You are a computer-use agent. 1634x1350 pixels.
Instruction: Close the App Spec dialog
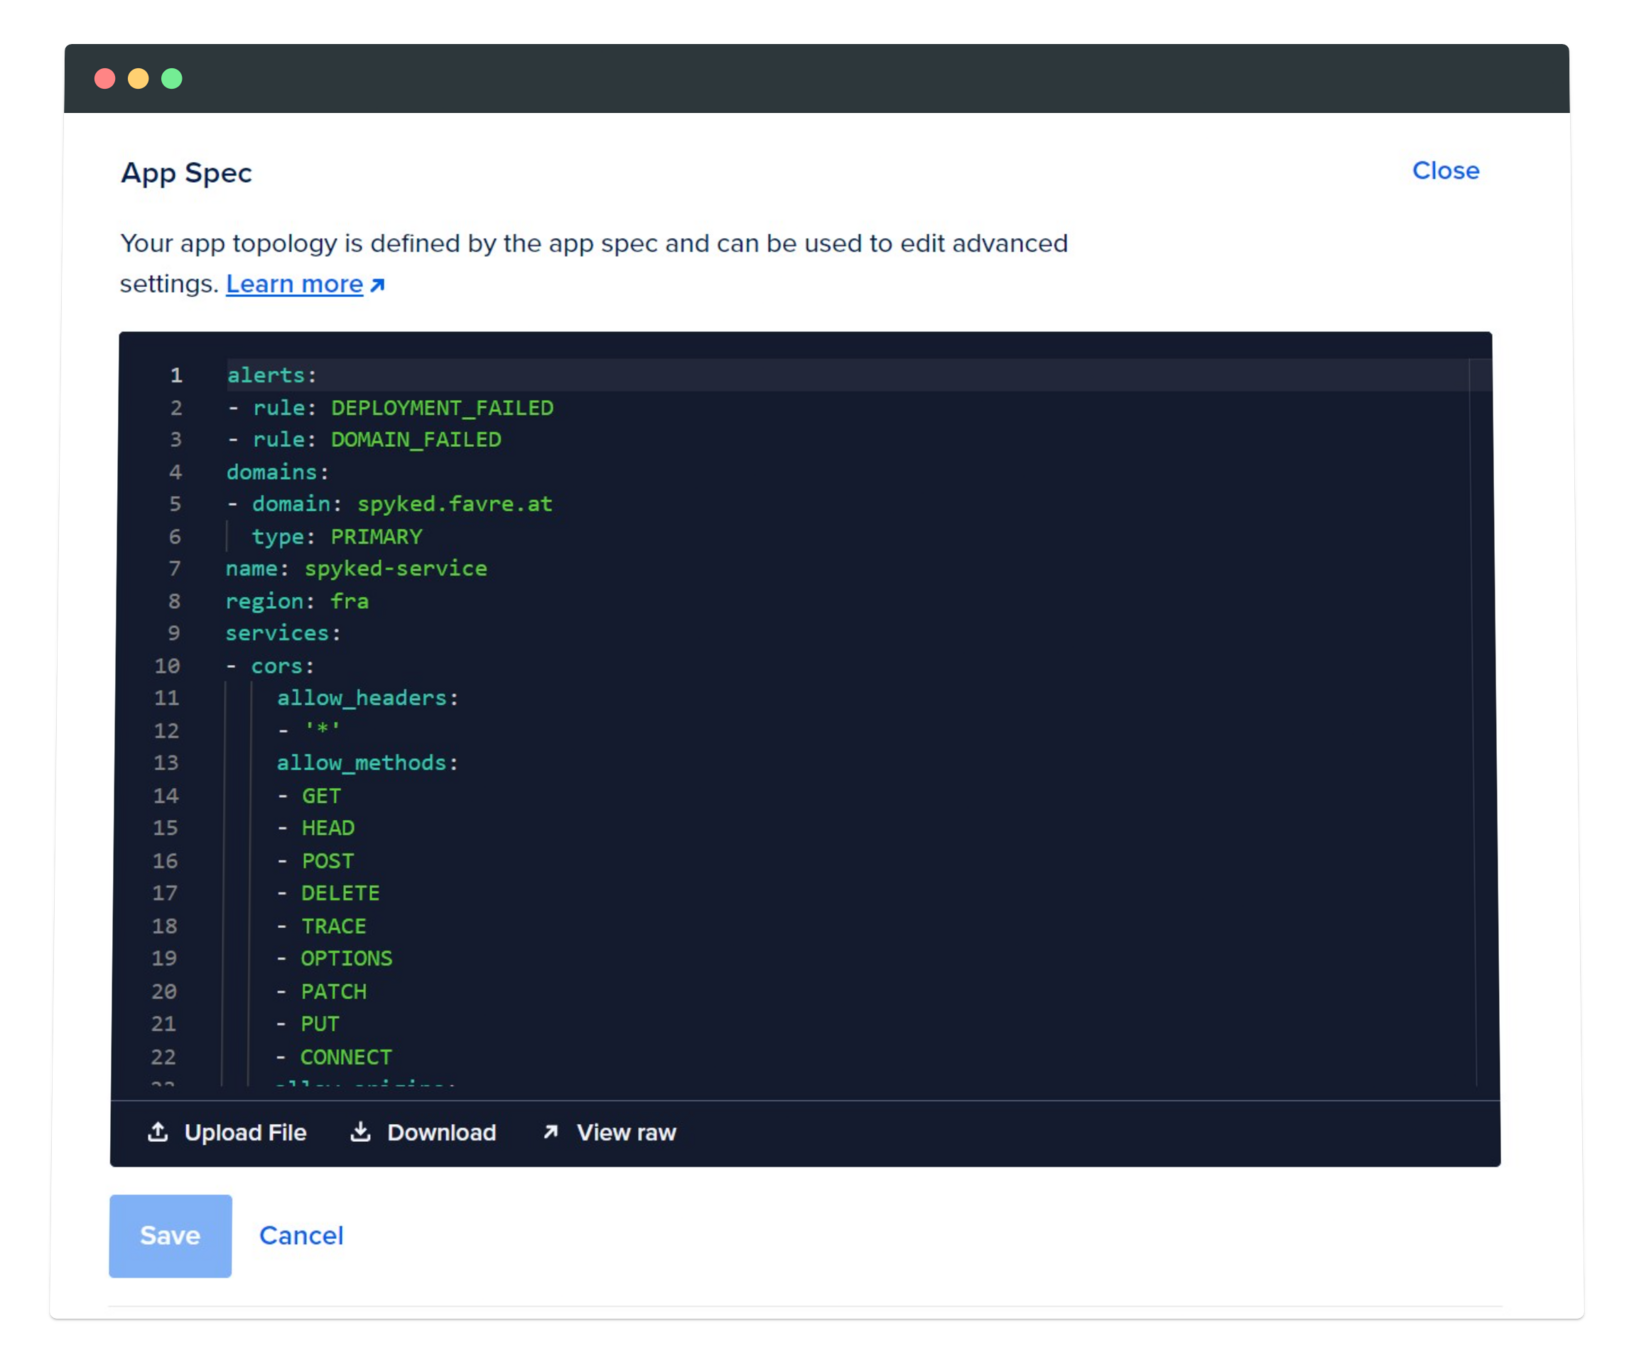tap(1445, 171)
